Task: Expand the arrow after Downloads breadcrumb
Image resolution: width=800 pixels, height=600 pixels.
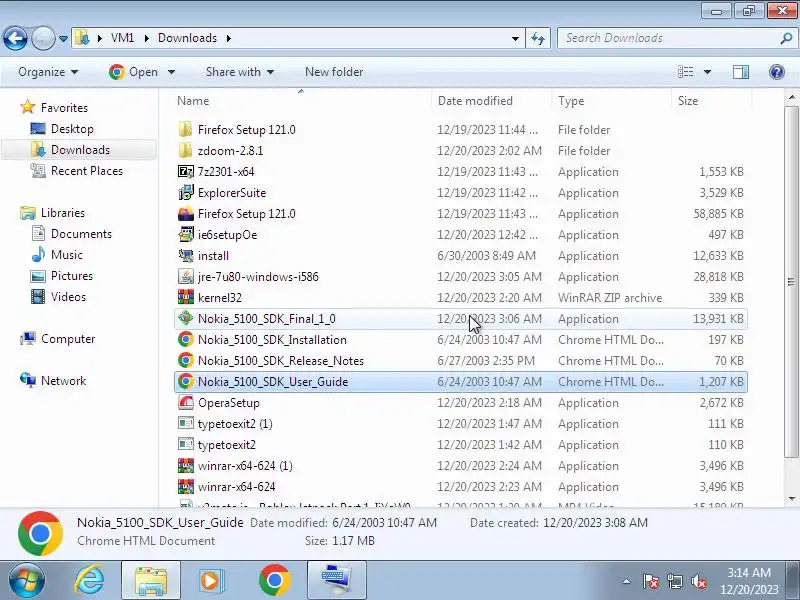Action: click(229, 38)
